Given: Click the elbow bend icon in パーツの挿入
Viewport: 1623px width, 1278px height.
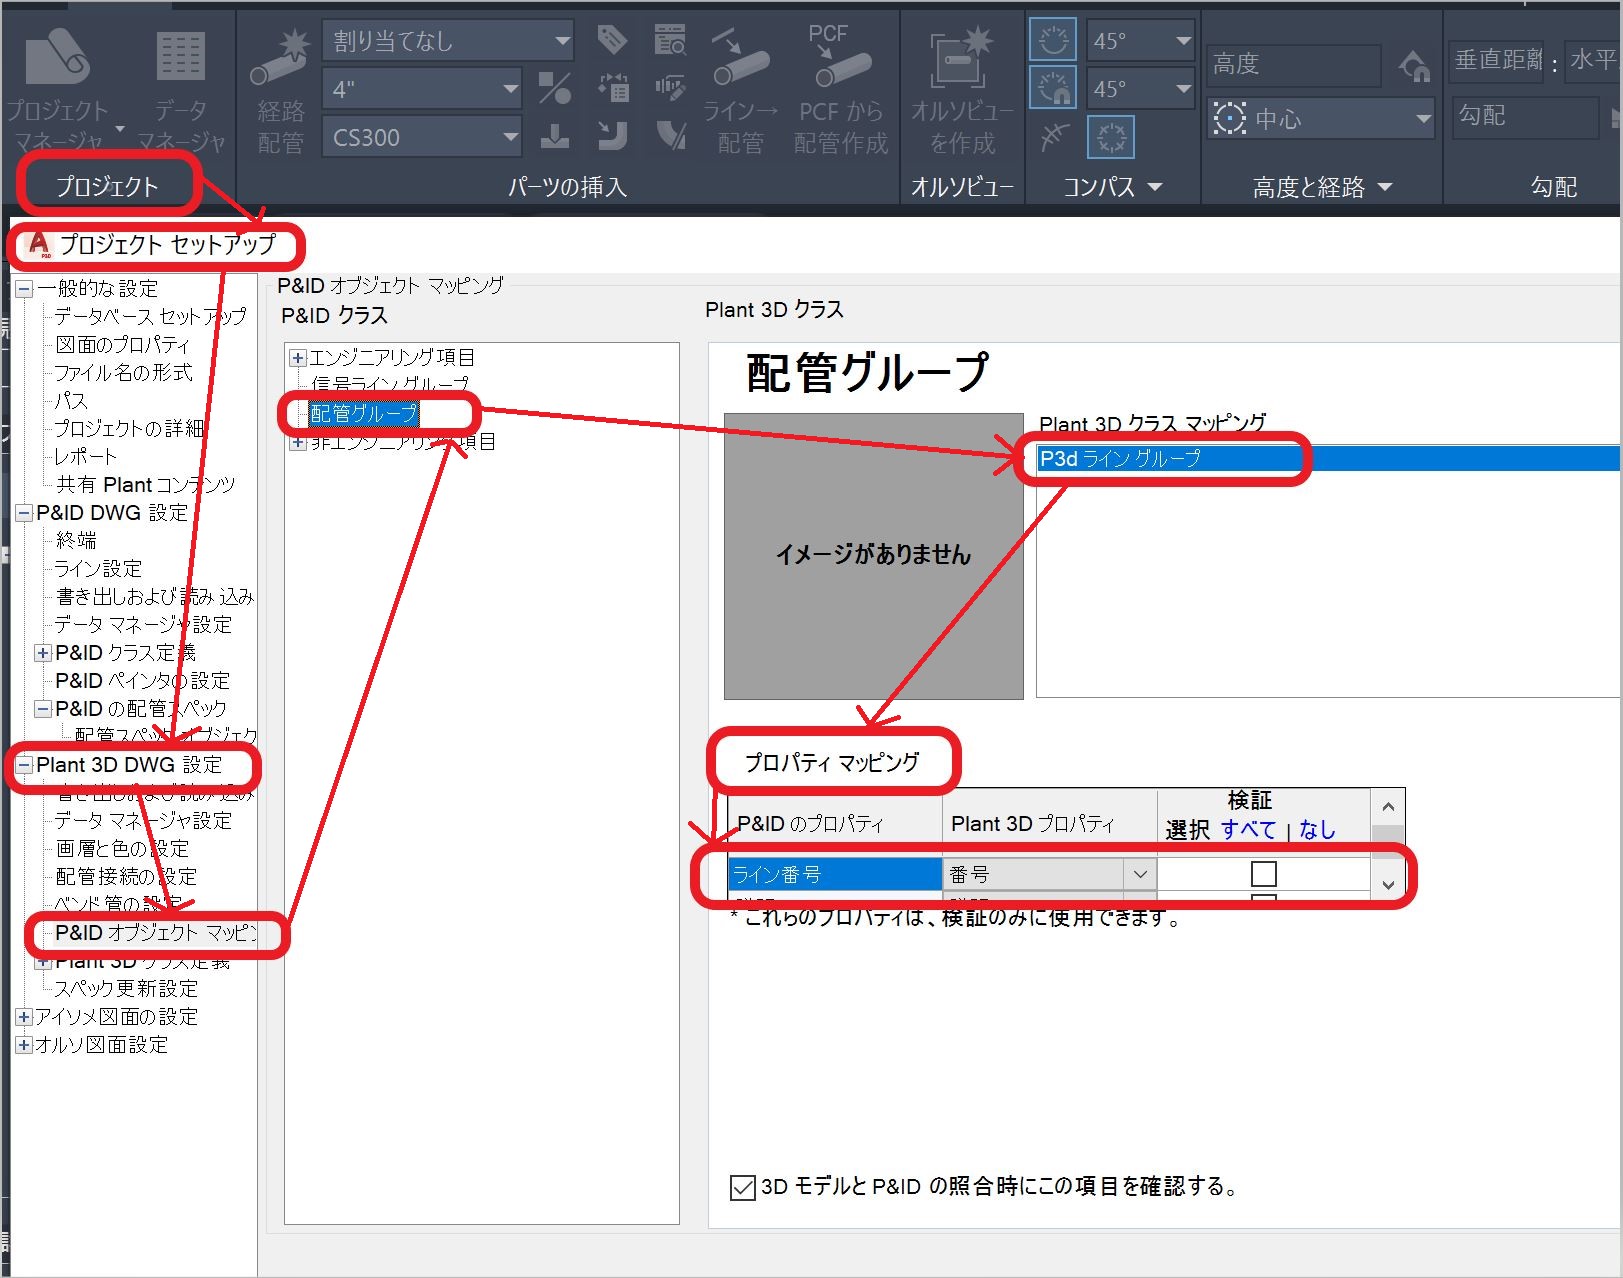Looking at the screenshot, I should point(612,135).
